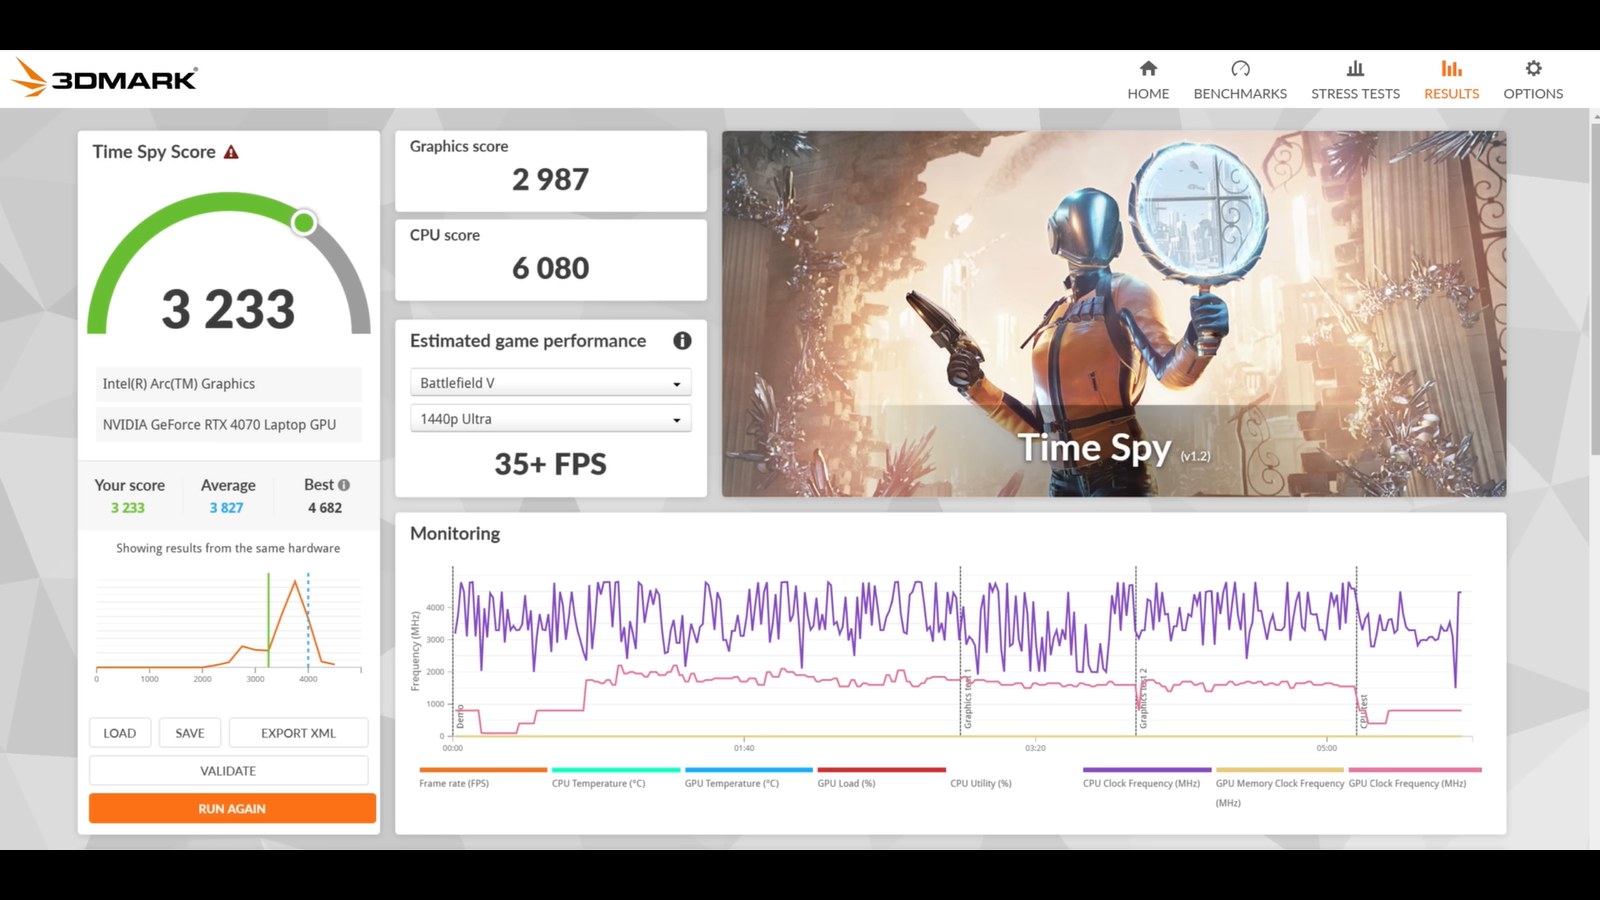Viewport: 1600px width, 900px height.
Task: Click the NVIDIA GeForce RTX 4070 Laptop GPU entry
Action: click(229, 425)
